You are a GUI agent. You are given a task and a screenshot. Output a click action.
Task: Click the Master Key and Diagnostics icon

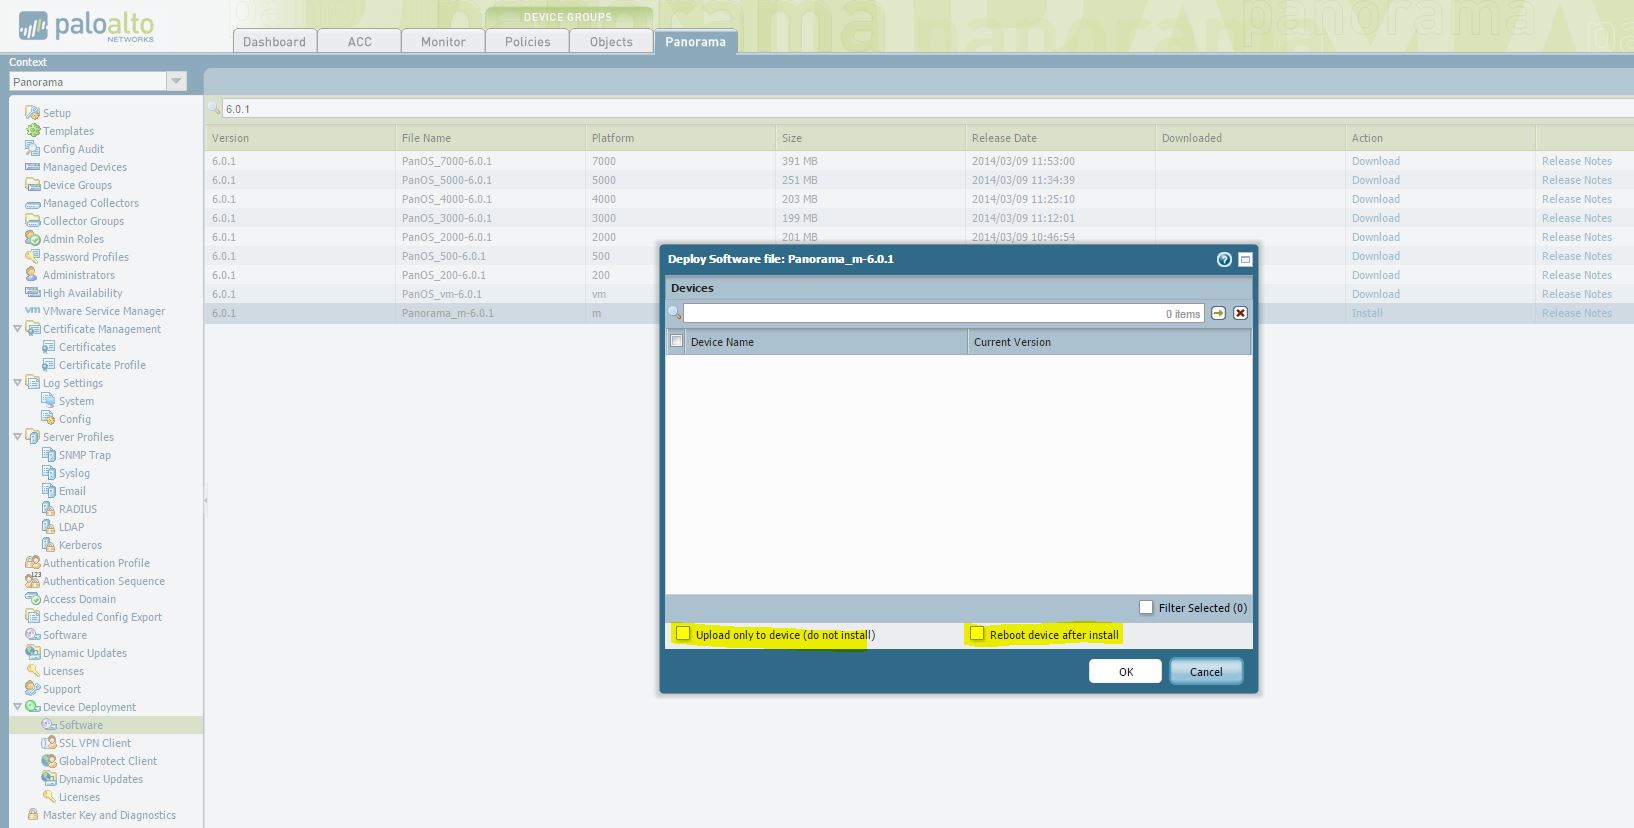(x=32, y=815)
